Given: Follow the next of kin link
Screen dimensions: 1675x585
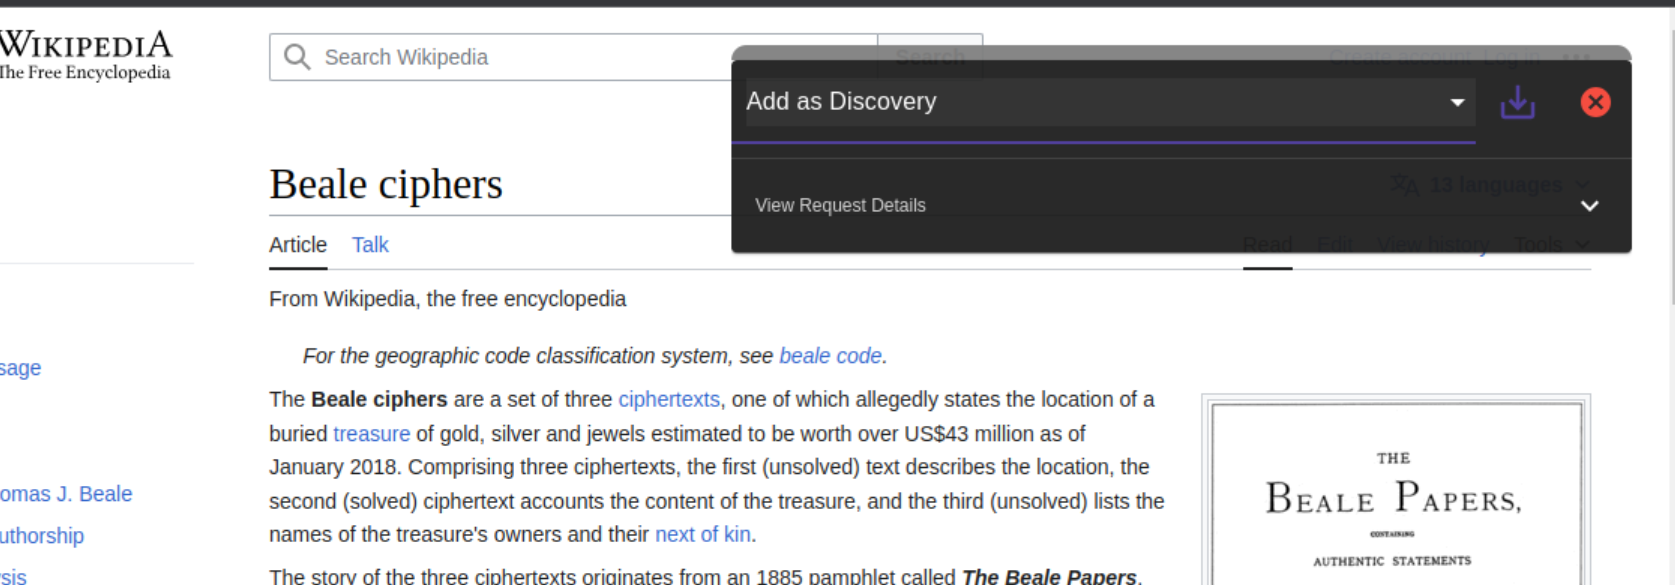Looking at the screenshot, I should [x=702, y=534].
